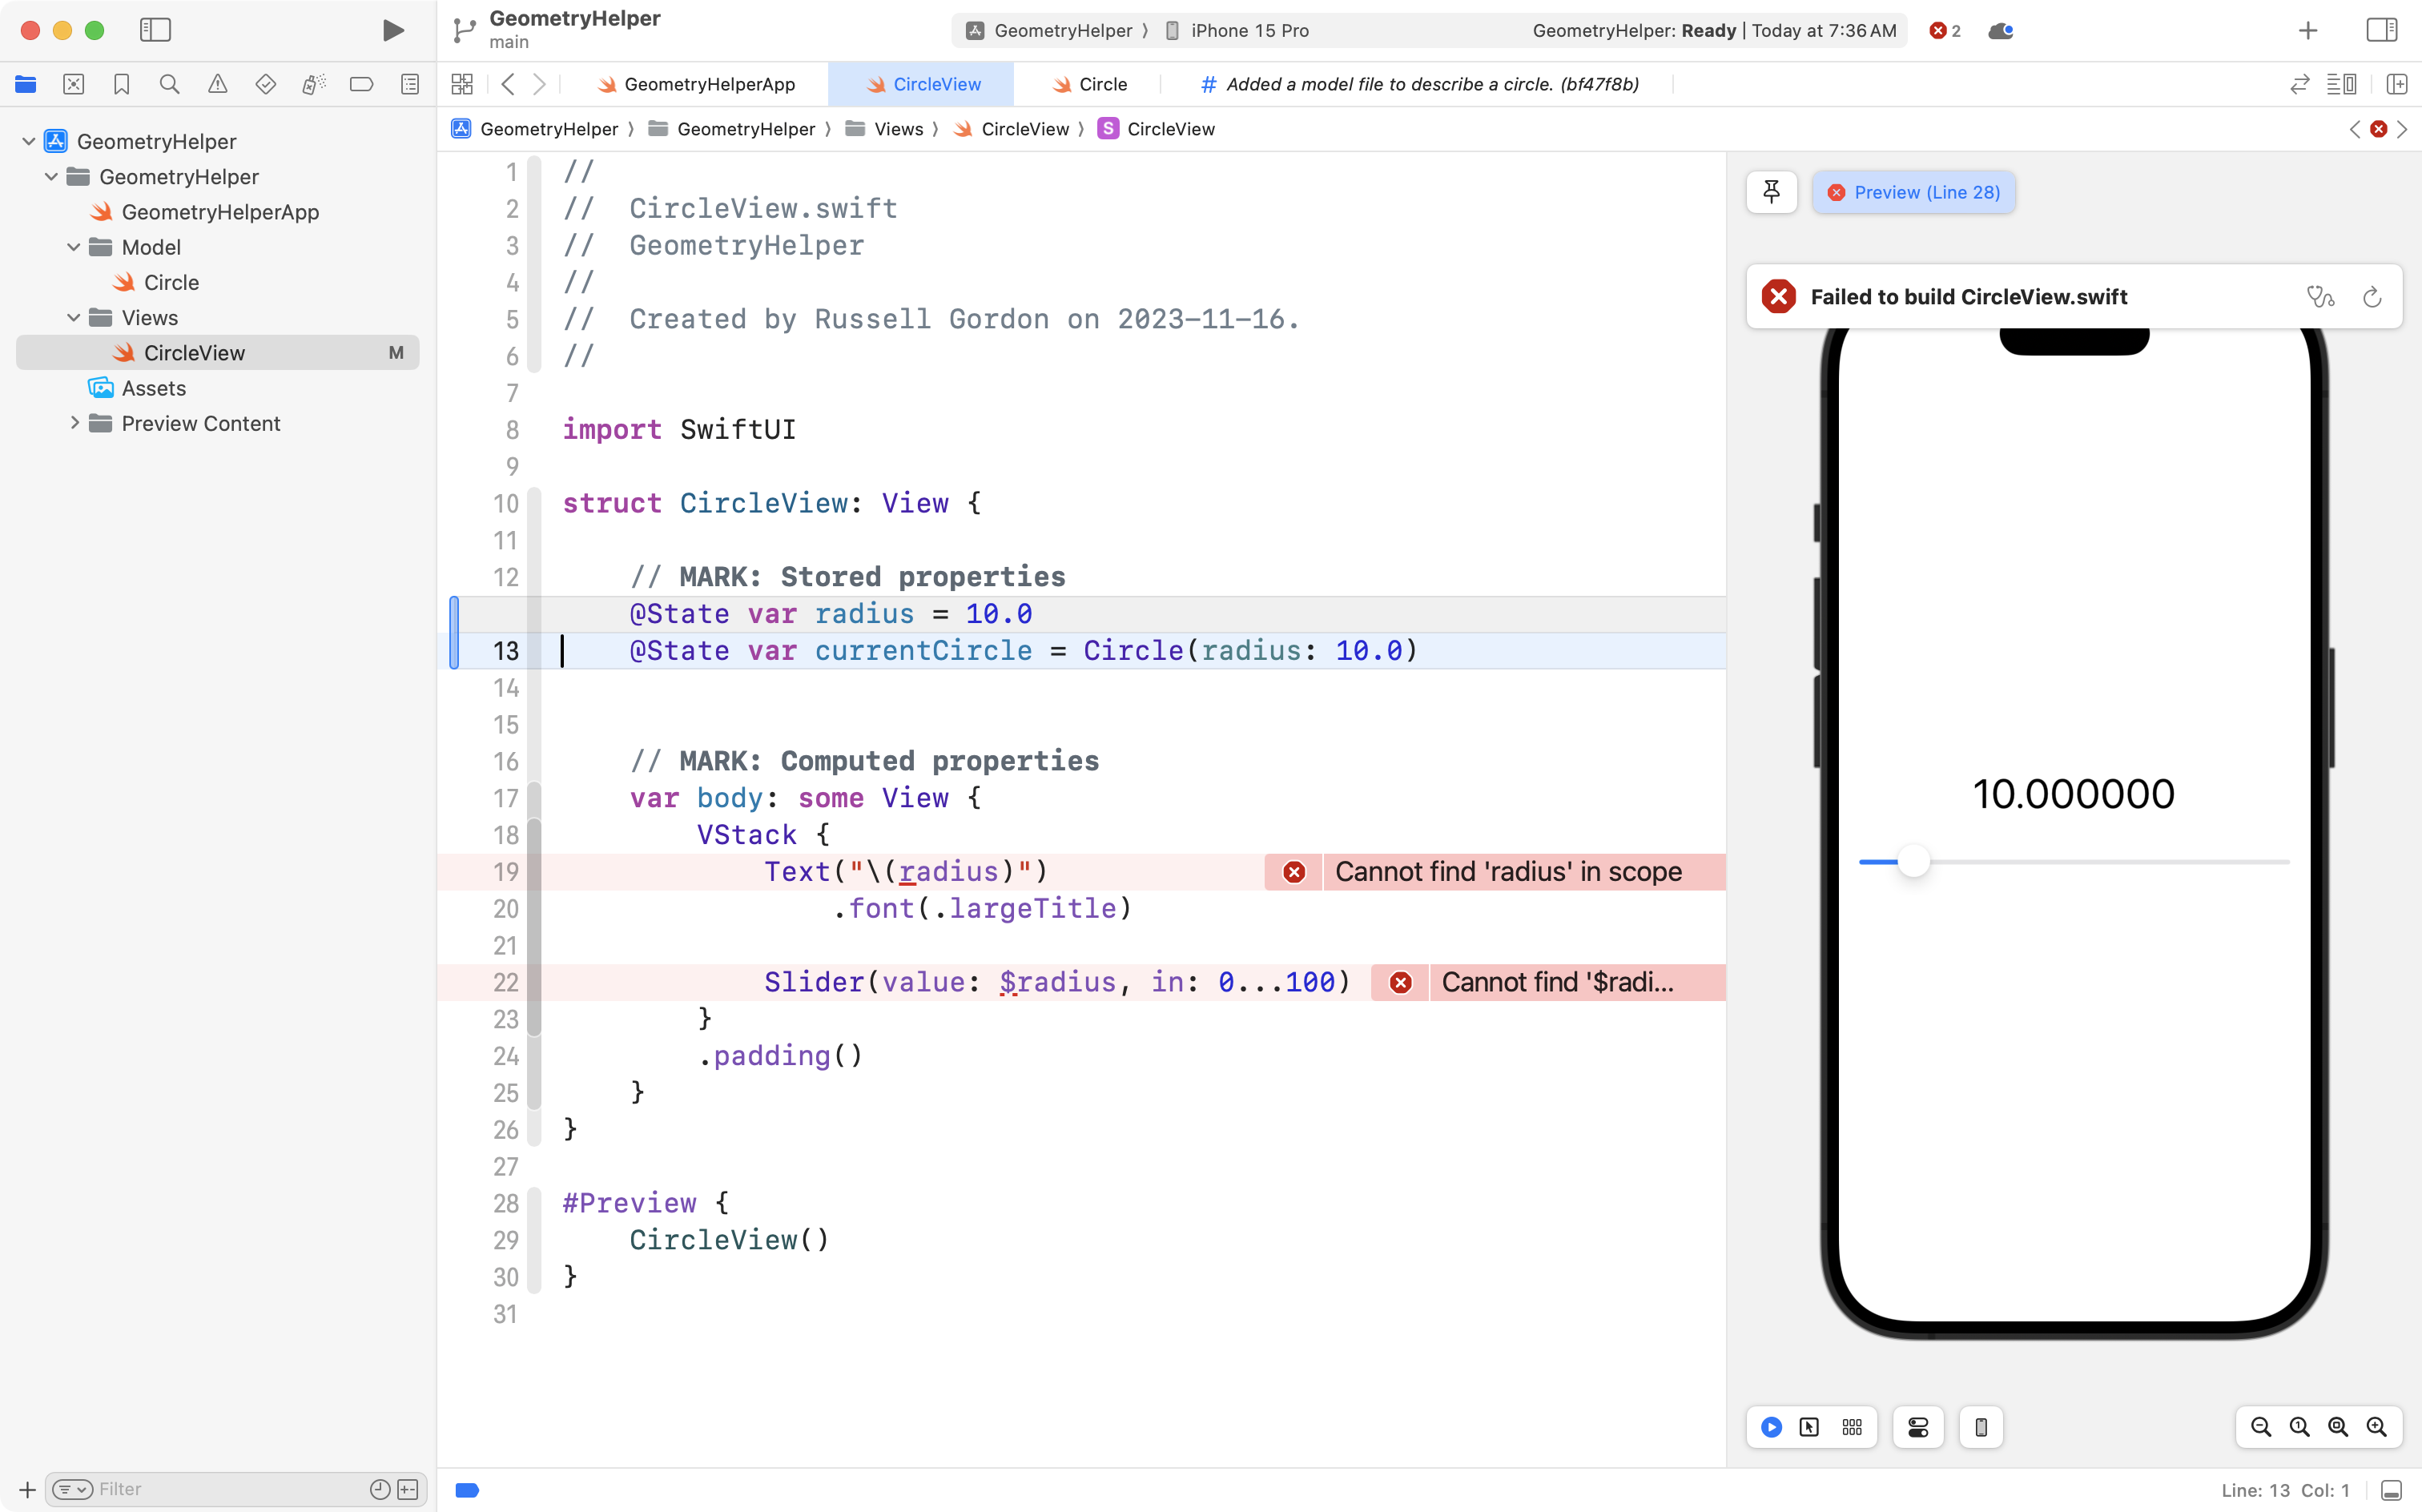Open the Report navigator list icon
The width and height of the screenshot is (2422, 1512).
410,84
